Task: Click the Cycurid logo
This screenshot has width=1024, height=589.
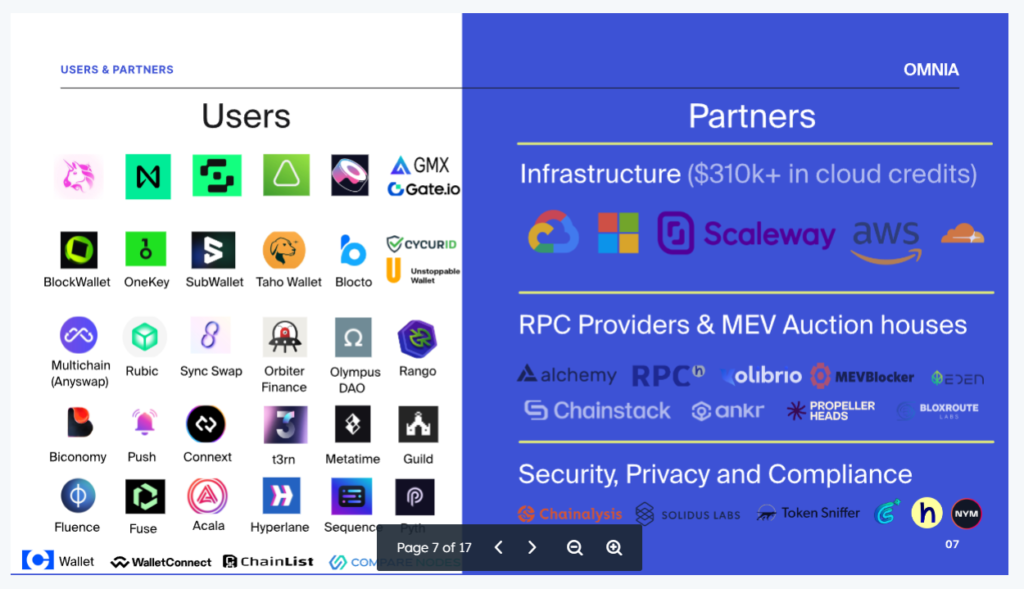Action: (x=422, y=244)
